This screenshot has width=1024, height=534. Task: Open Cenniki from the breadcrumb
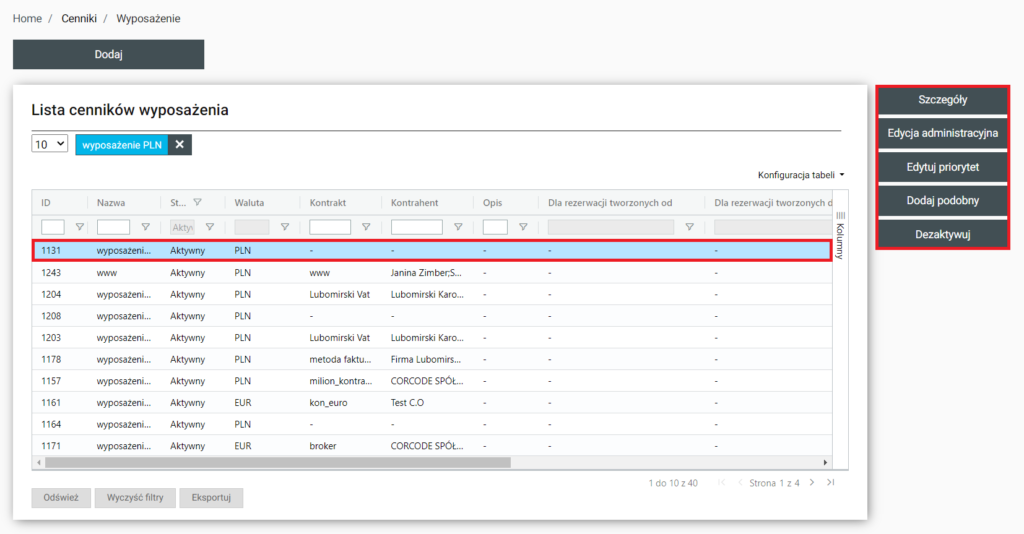[79, 19]
